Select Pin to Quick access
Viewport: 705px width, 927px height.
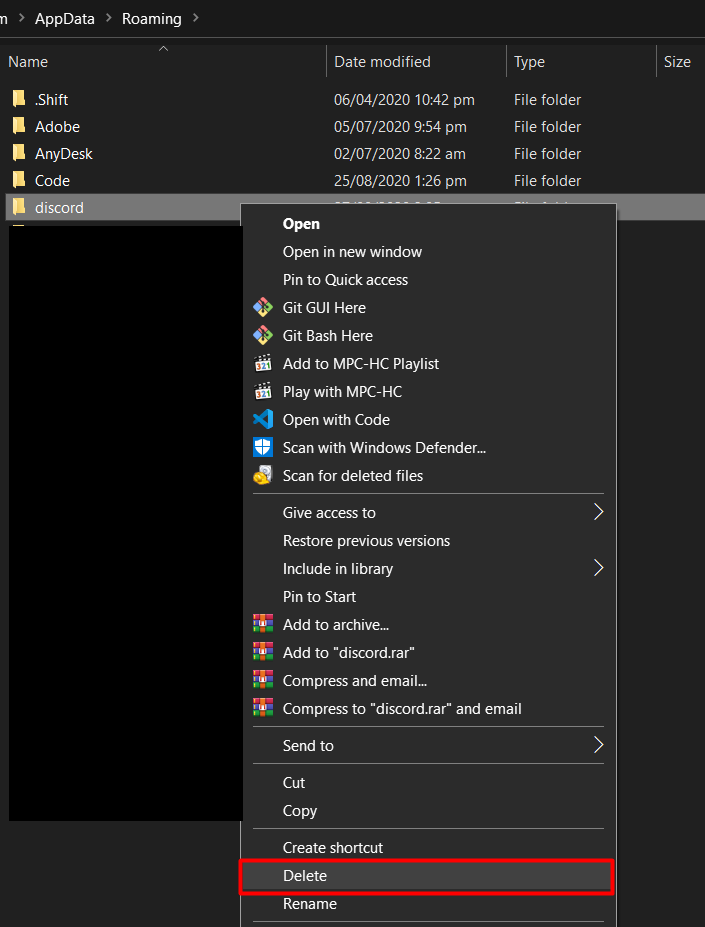[428, 280]
